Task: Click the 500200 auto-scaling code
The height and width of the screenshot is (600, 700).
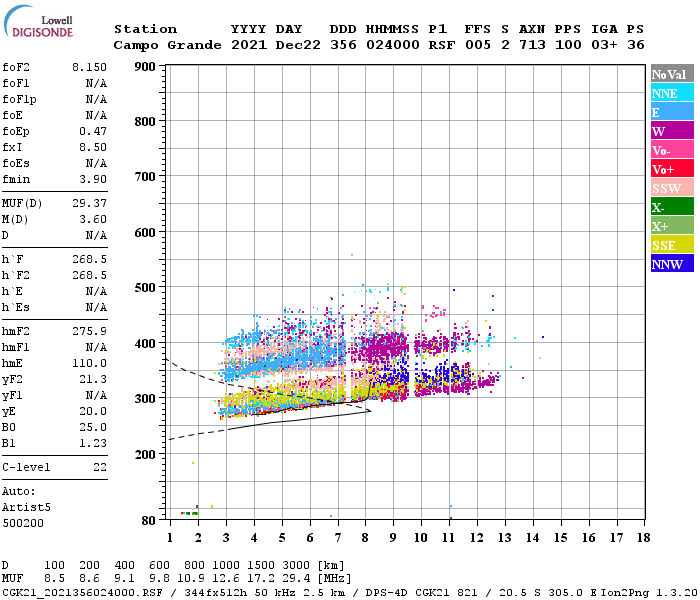Action: pyautogui.click(x=23, y=523)
